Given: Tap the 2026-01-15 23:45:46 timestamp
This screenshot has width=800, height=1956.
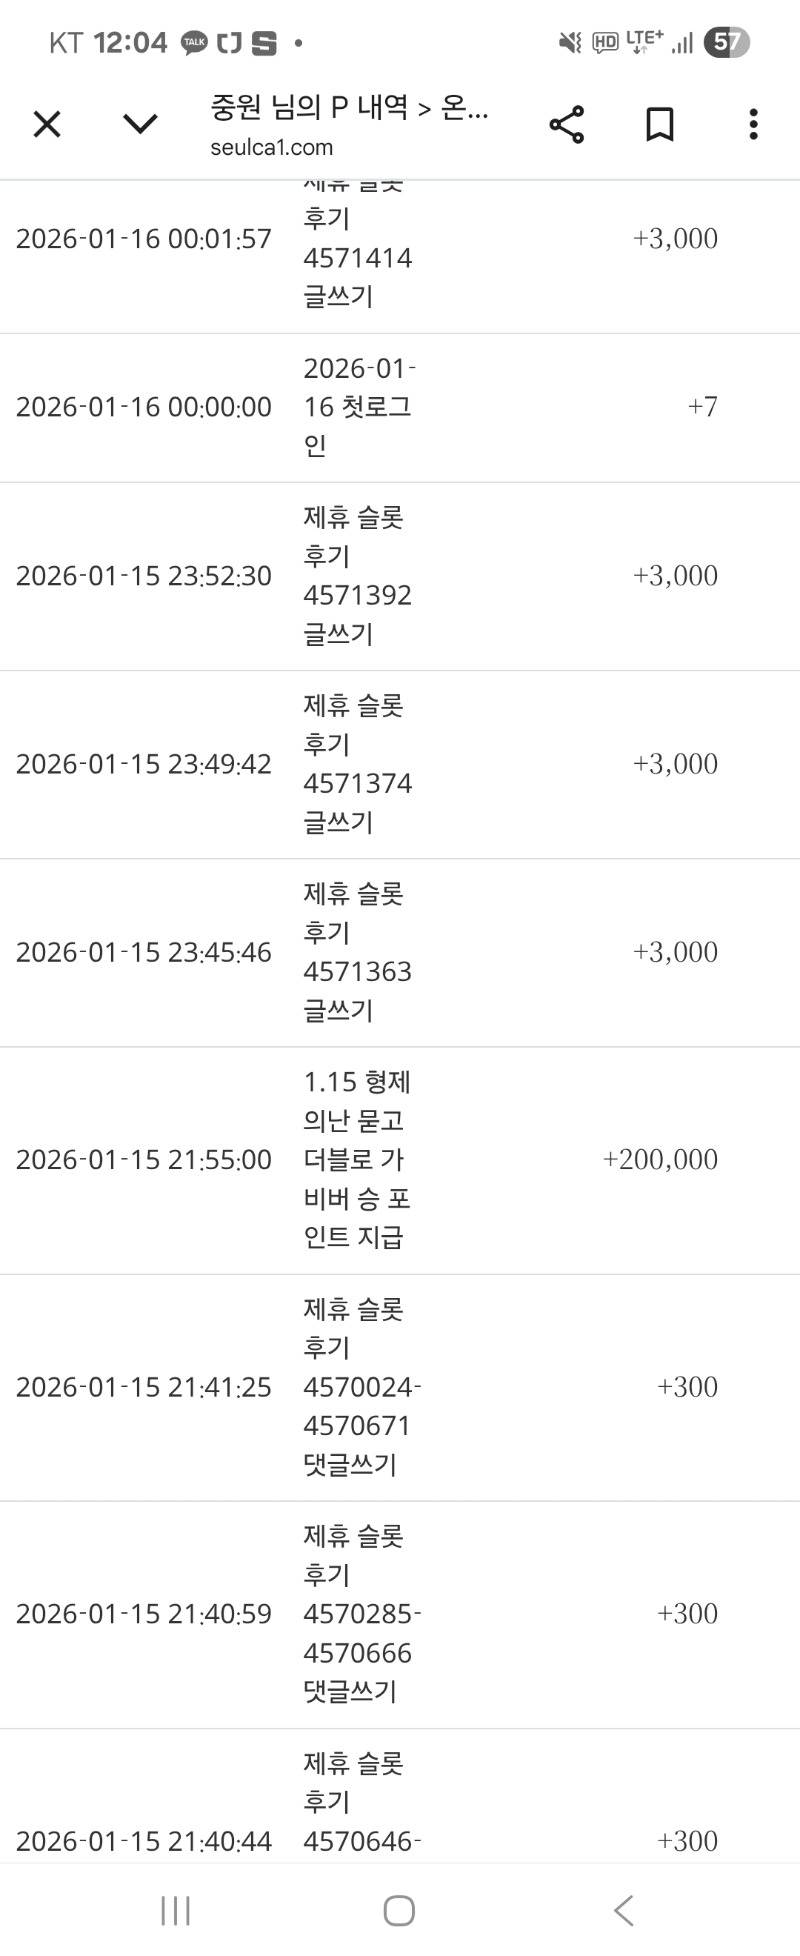Looking at the screenshot, I should pos(144,953).
